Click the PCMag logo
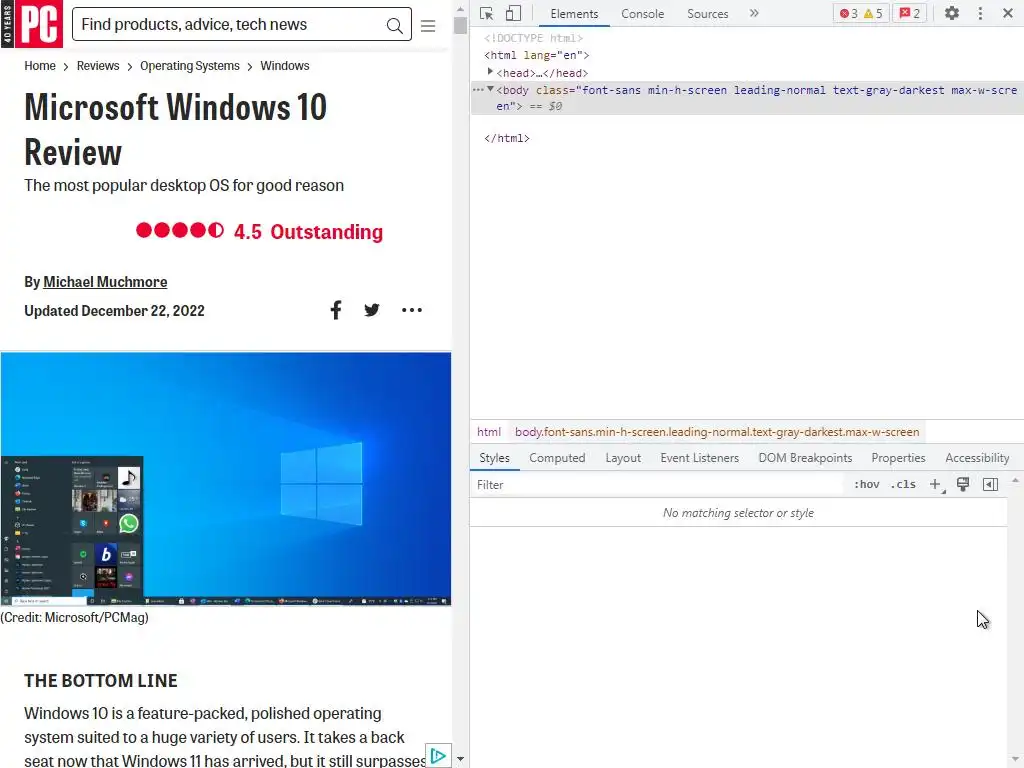 [32, 24]
